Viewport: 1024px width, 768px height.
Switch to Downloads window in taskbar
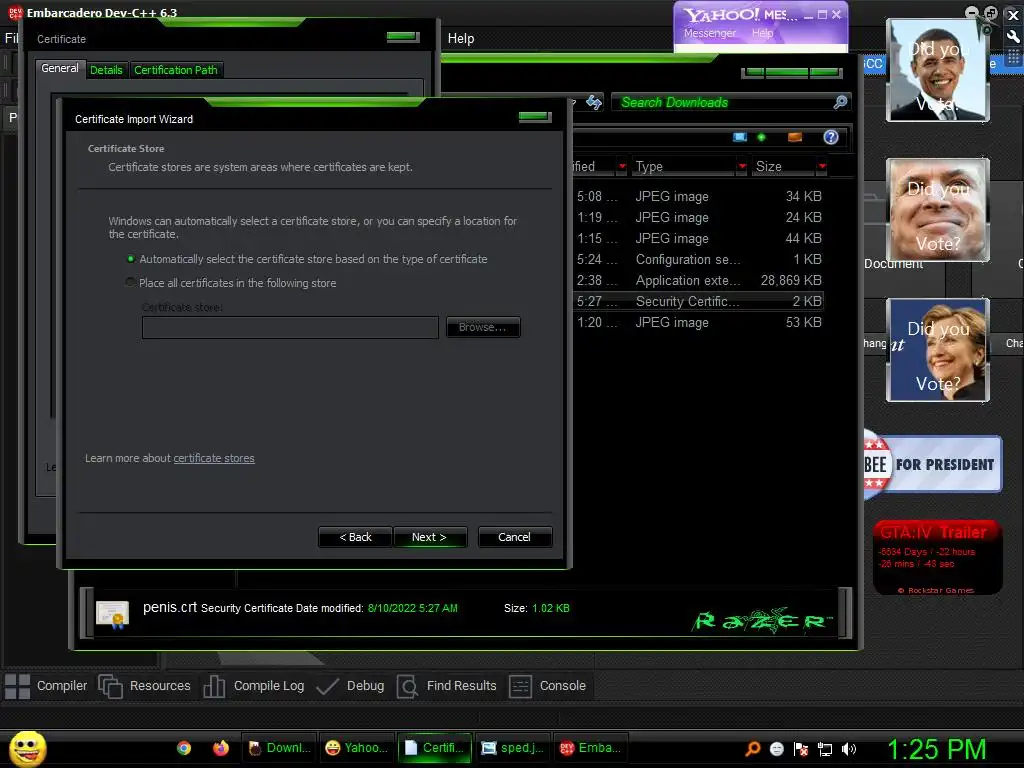click(280, 748)
